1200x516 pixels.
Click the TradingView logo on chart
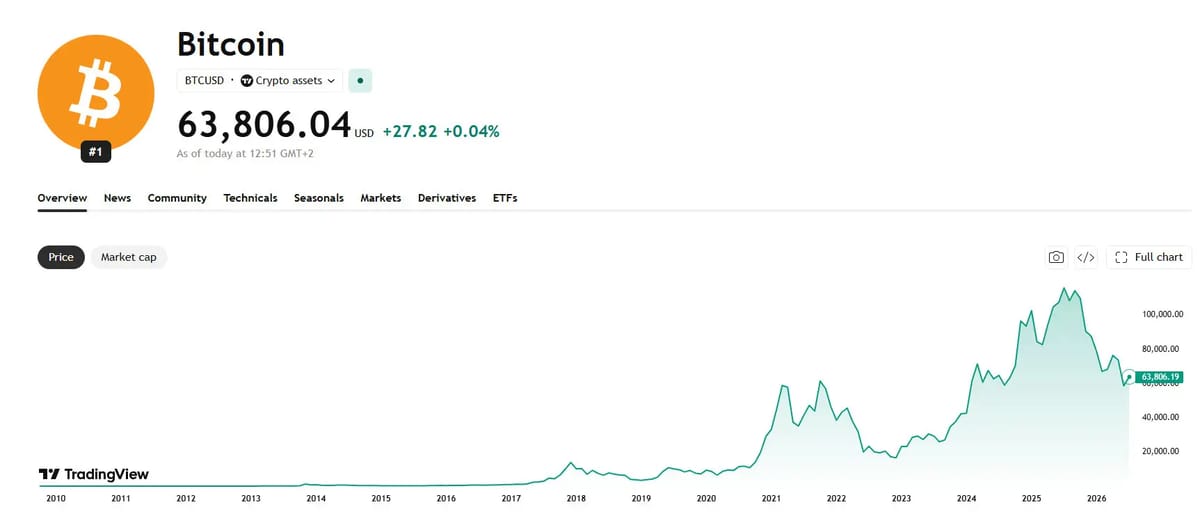[93, 474]
